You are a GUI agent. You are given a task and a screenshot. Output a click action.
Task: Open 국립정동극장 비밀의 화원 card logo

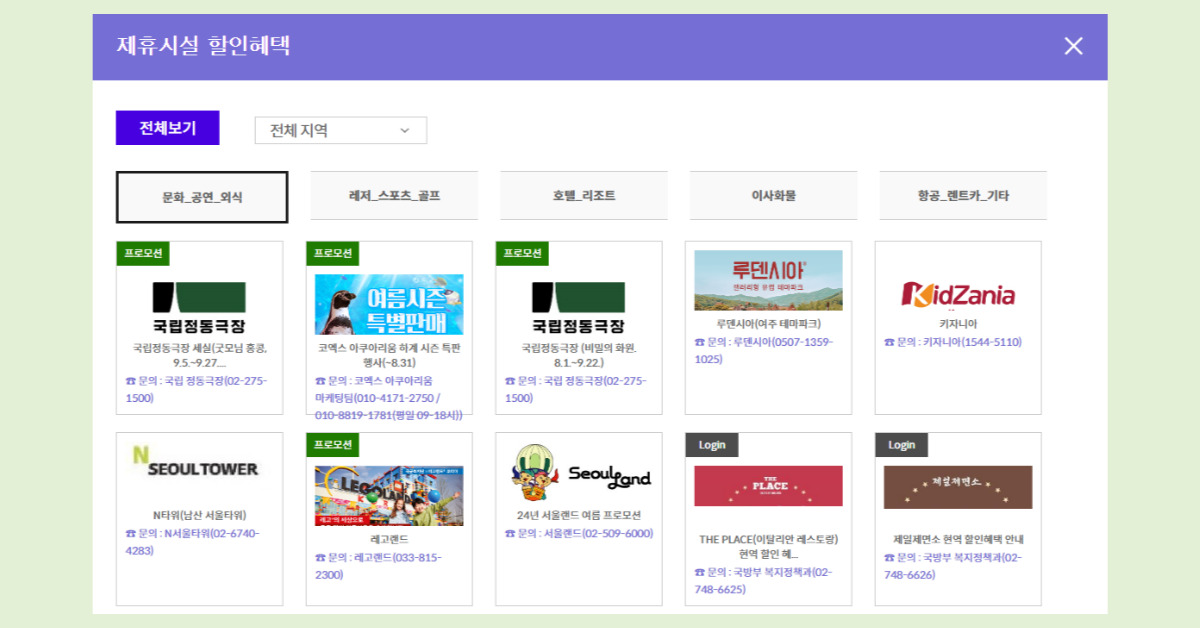578,308
